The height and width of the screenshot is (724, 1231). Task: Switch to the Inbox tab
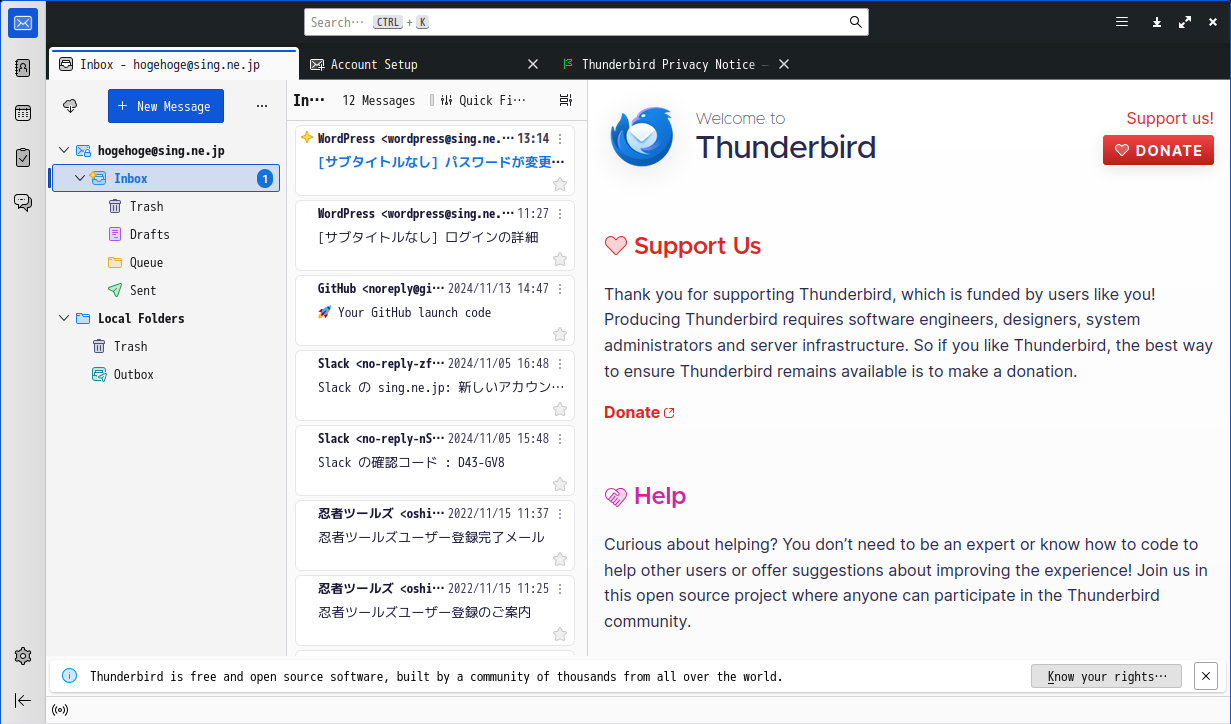pyautogui.click(x=173, y=64)
